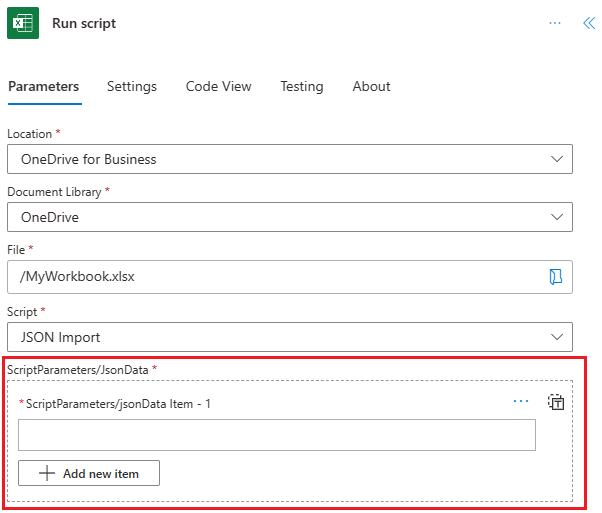Click the Excel icon beside Run script
Screen dimensions: 602x513
(23, 23)
